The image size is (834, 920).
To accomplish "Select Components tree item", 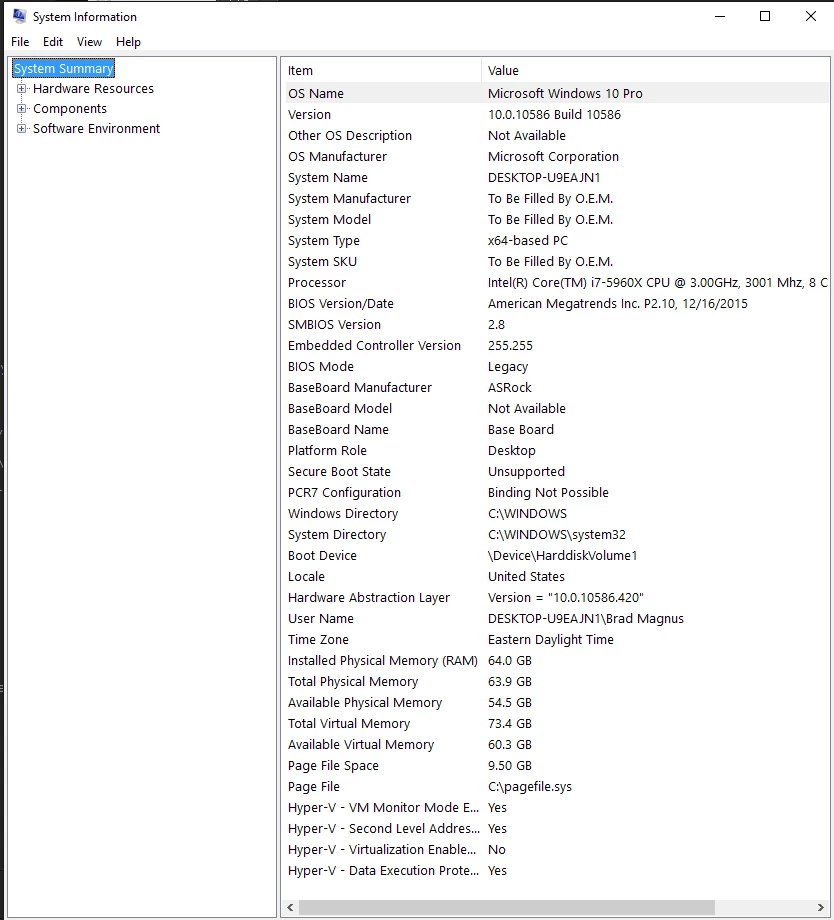I will 70,109.
